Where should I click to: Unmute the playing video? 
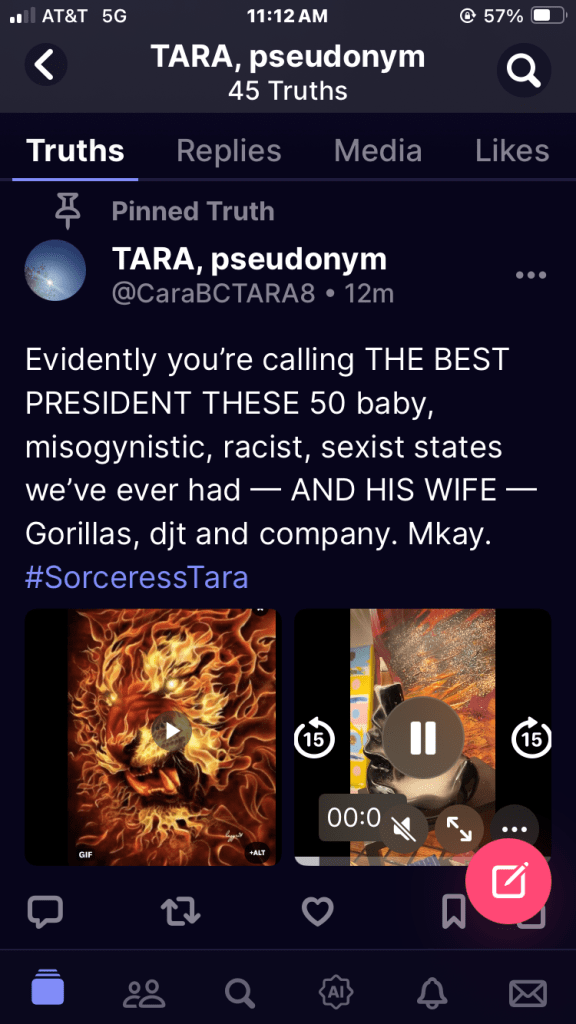404,829
